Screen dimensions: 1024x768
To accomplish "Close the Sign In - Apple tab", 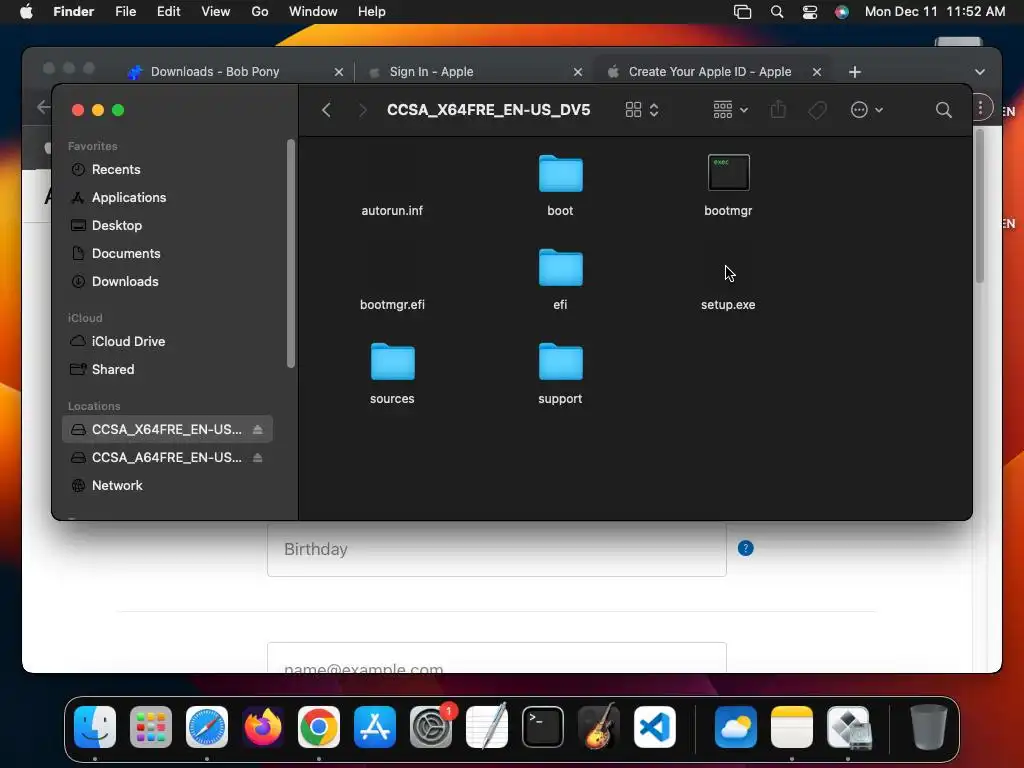I will 577,72.
